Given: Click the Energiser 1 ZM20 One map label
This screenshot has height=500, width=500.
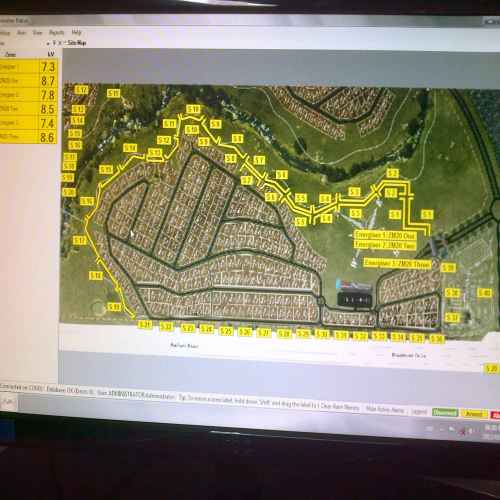Looking at the screenshot, I should click(x=385, y=235).
